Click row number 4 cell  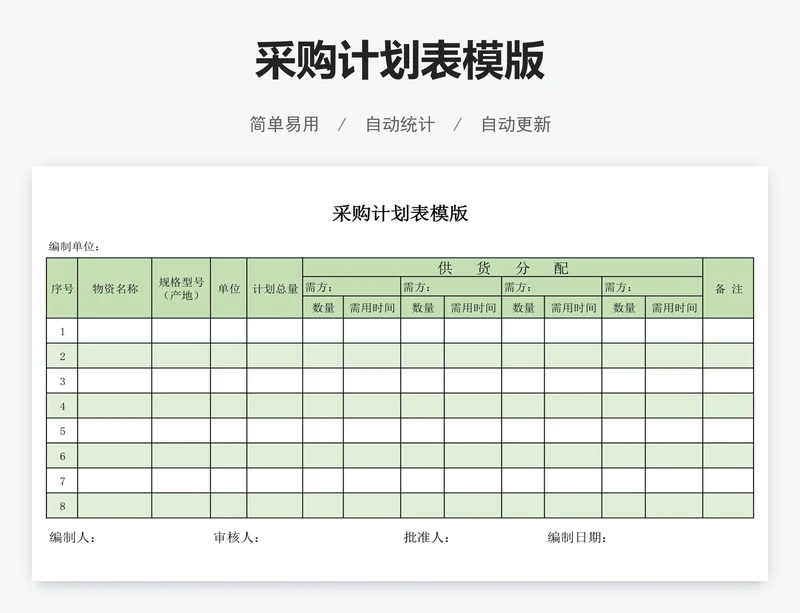click(62, 406)
